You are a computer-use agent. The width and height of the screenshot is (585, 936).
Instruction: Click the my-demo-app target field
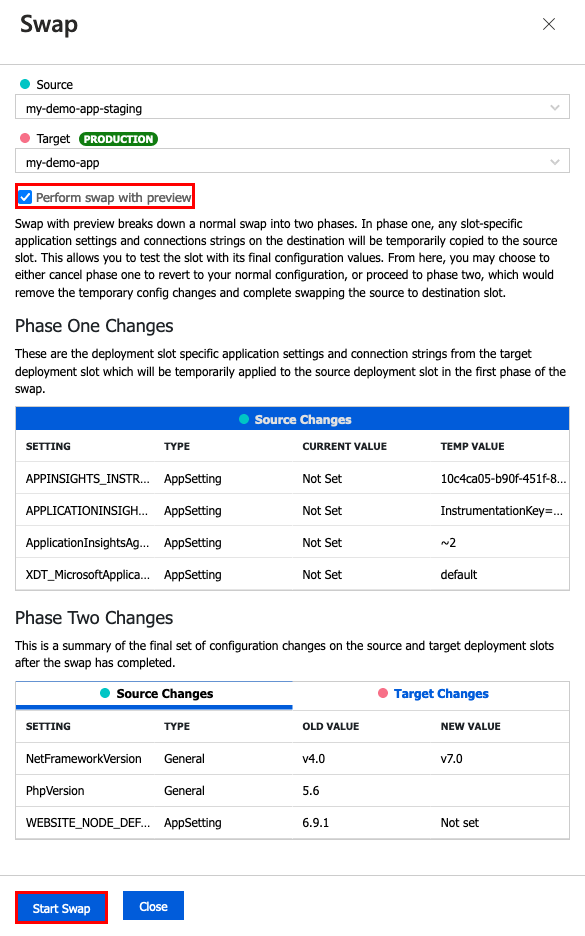tap(292, 162)
